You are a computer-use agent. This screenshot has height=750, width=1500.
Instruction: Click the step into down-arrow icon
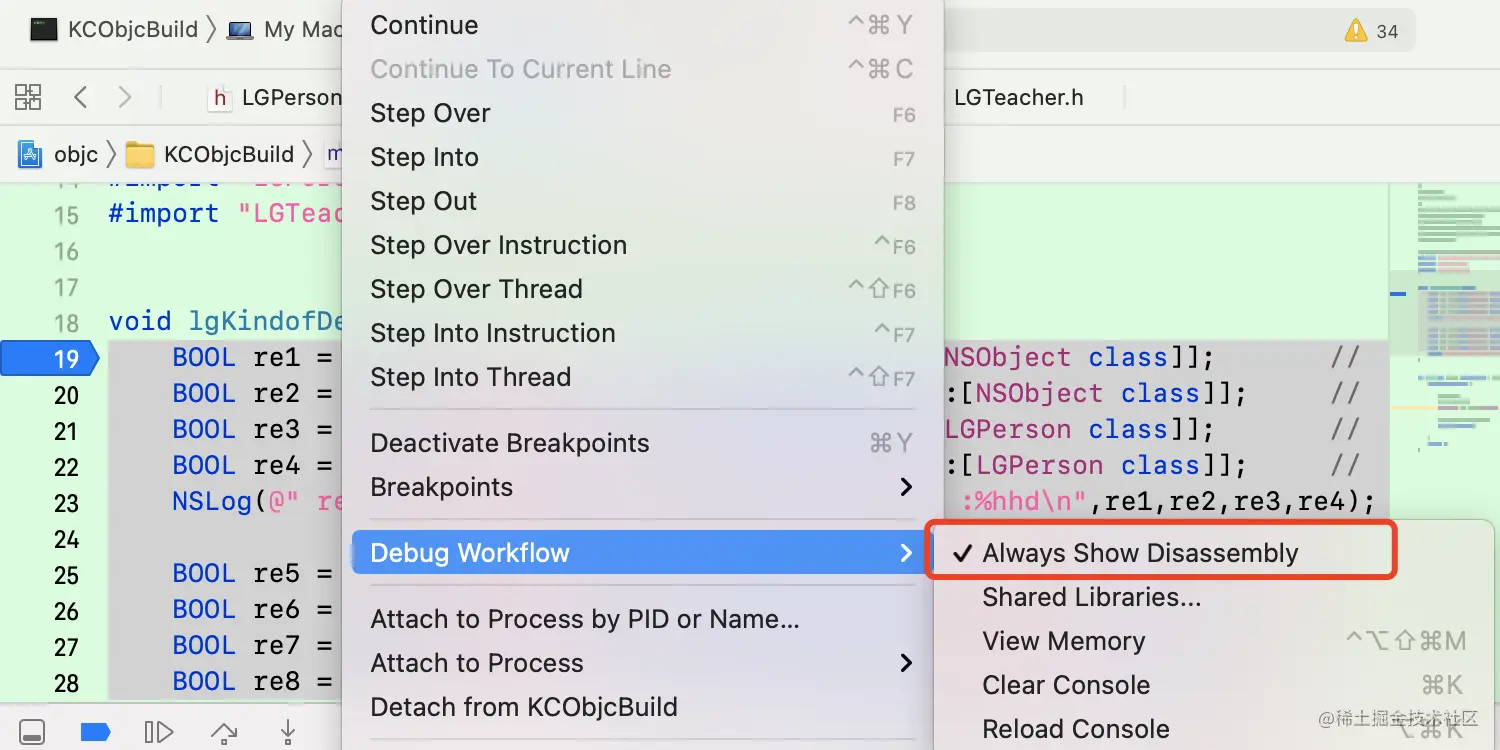(288, 732)
